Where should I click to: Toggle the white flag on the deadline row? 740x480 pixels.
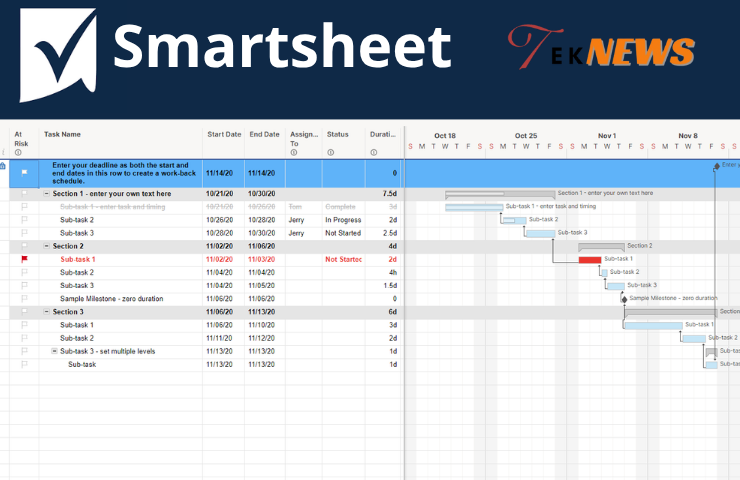coord(25,173)
